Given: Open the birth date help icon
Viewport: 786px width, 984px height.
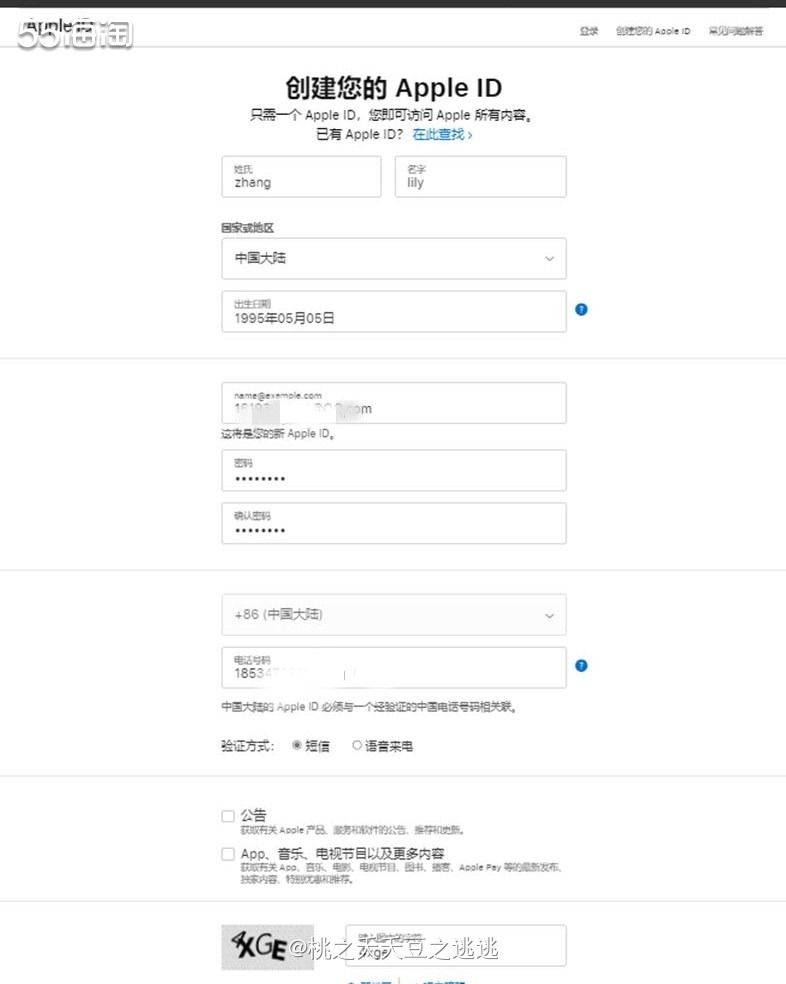Looking at the screenshot, I should coord(581,309).
